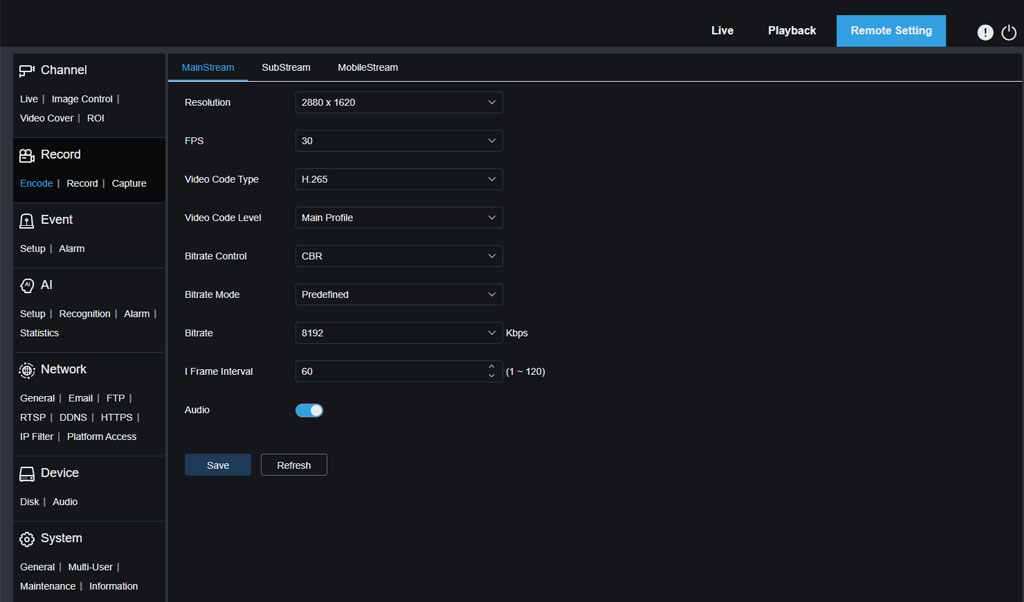Screen dimensions: 1024x602
Task: Click the Device section icon
Action: point(25,472)
